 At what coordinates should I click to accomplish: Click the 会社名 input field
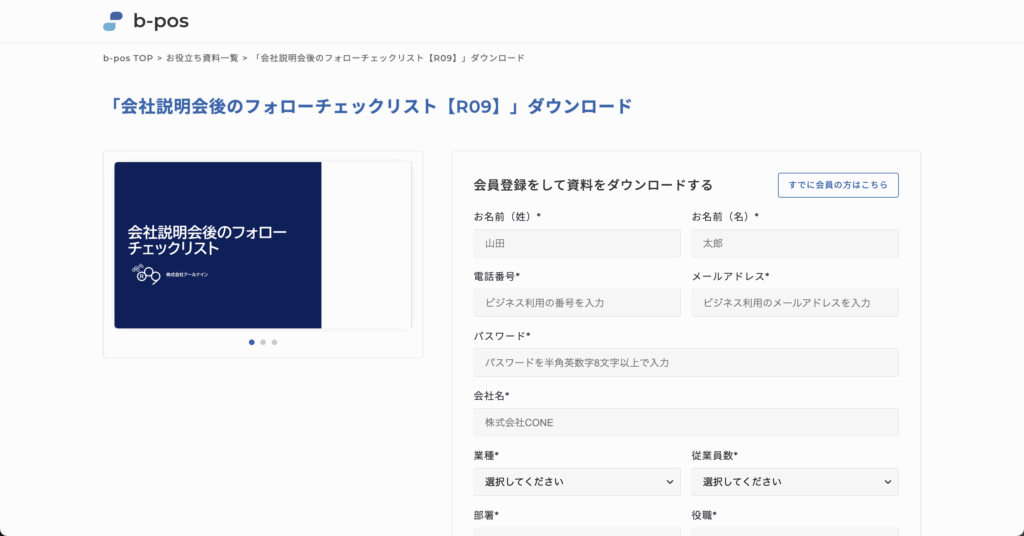pos(686,422)
